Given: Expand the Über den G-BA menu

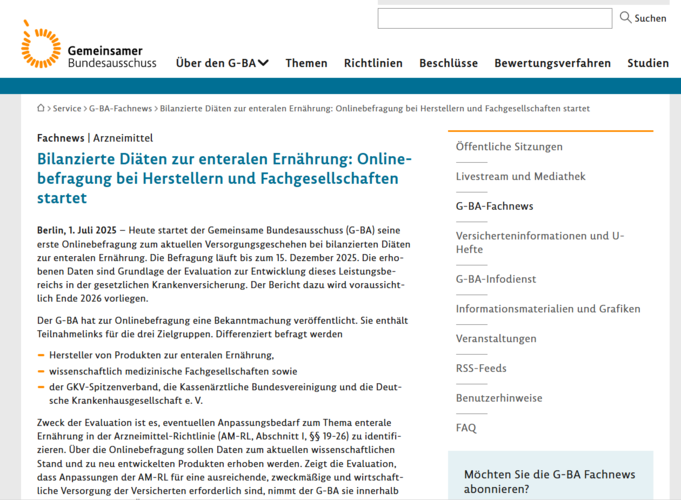Looking at the screenshot, I should (x=222, y=63).
